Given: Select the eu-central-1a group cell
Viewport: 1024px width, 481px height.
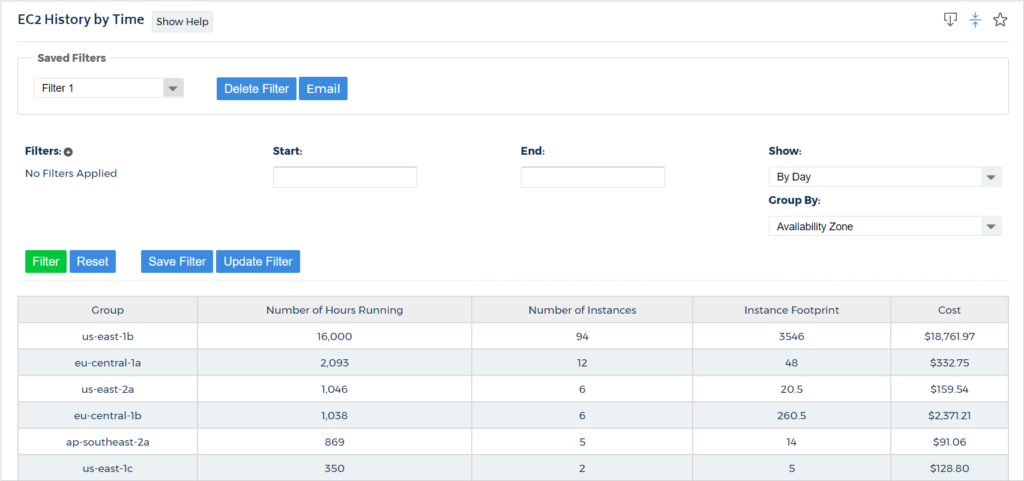Looking at the screenshot, I should [x=108, y=363].
